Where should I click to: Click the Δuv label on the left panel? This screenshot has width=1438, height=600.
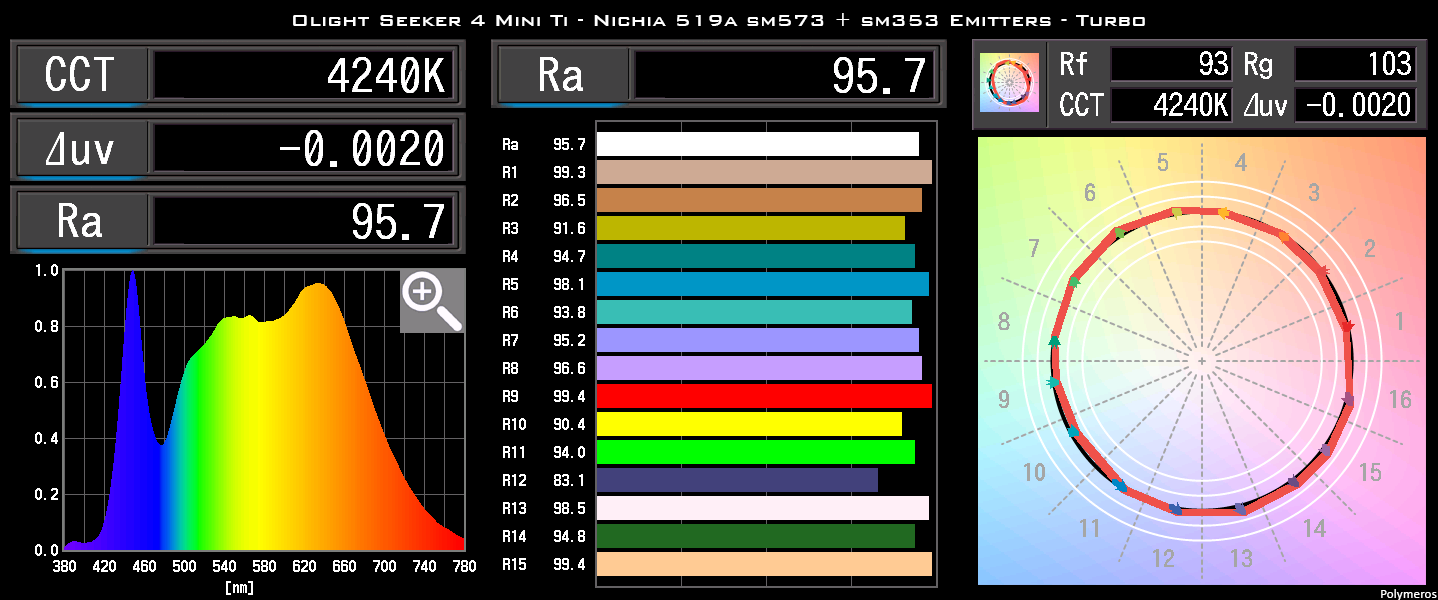80,147
